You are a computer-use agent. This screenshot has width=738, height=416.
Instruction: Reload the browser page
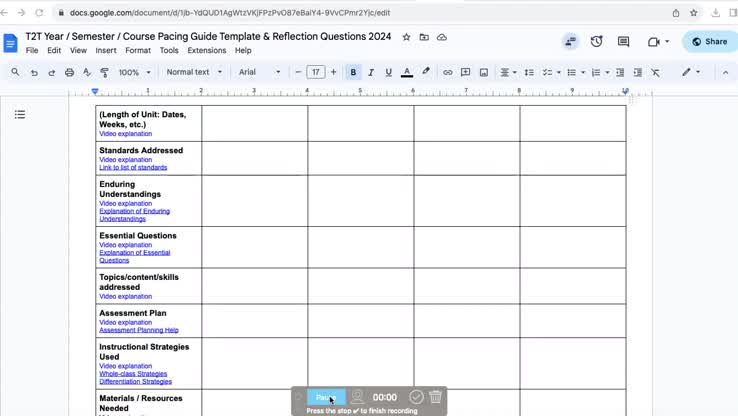[x=40, y=13]
